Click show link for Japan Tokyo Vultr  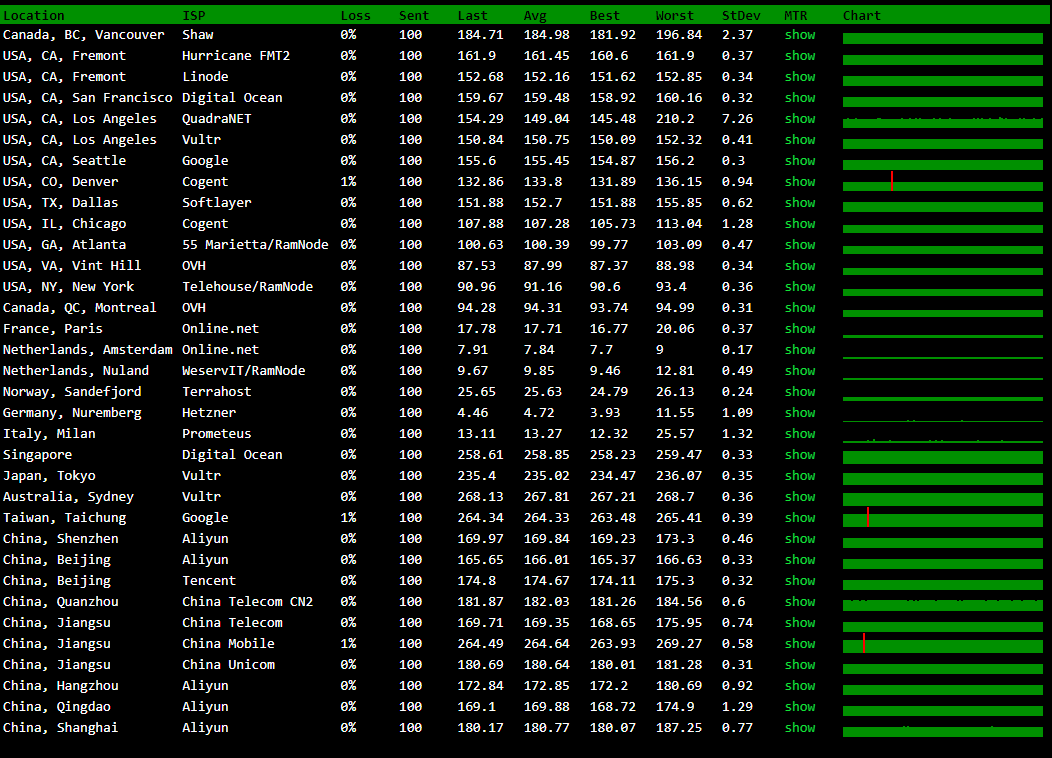[x=799, y=476]
